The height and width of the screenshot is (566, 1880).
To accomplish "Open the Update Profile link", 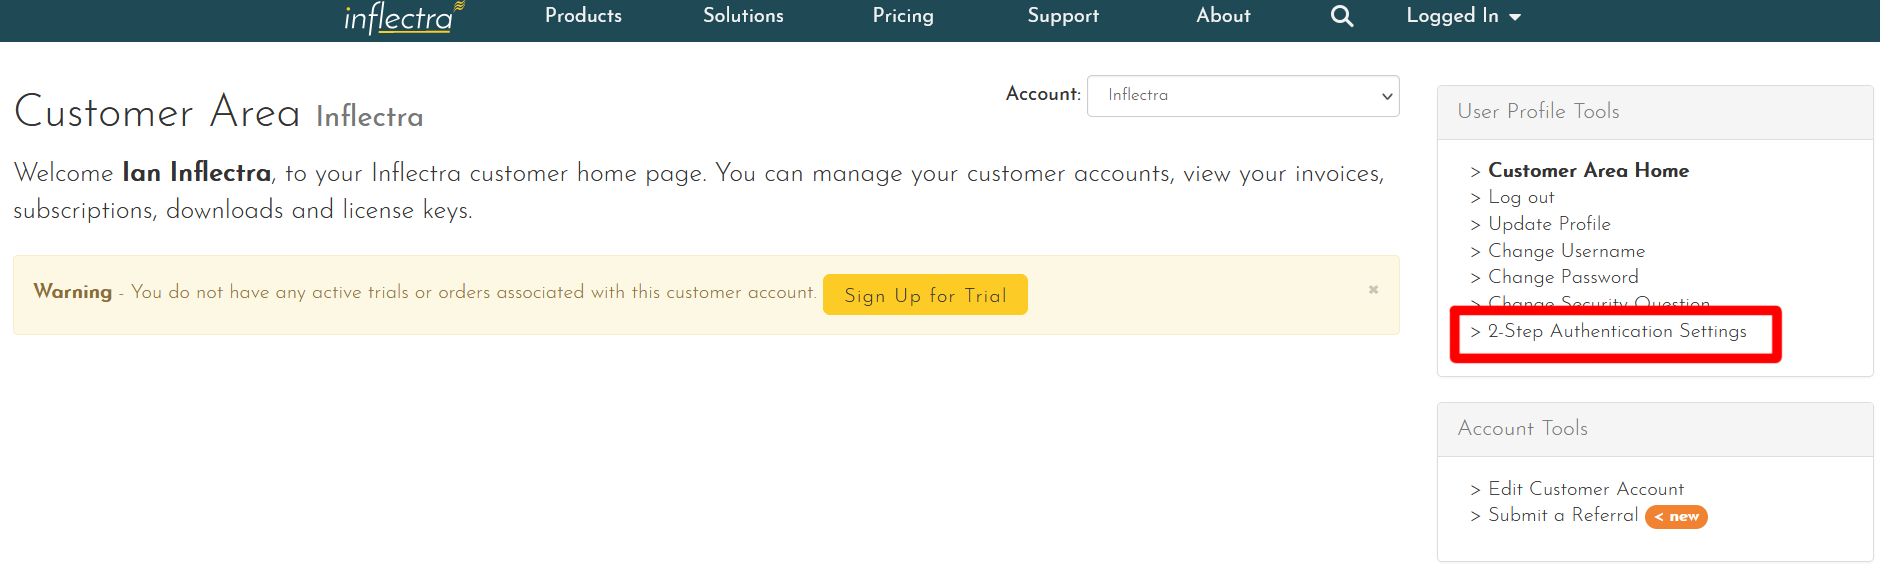I will coord(1549,224).
